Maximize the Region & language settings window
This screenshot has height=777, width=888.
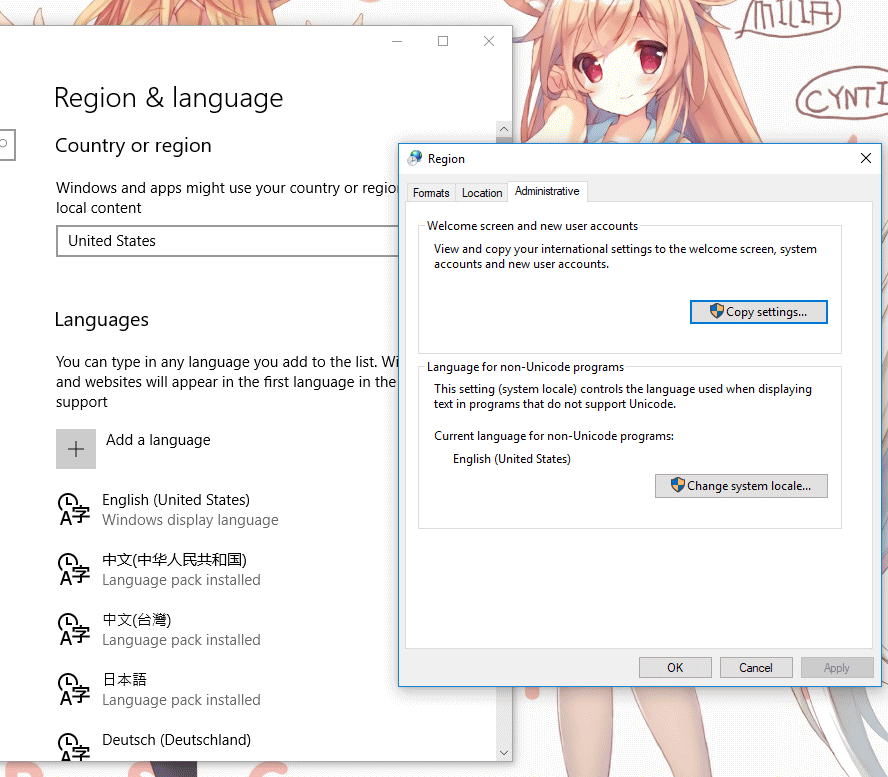[x=443, y=41]
